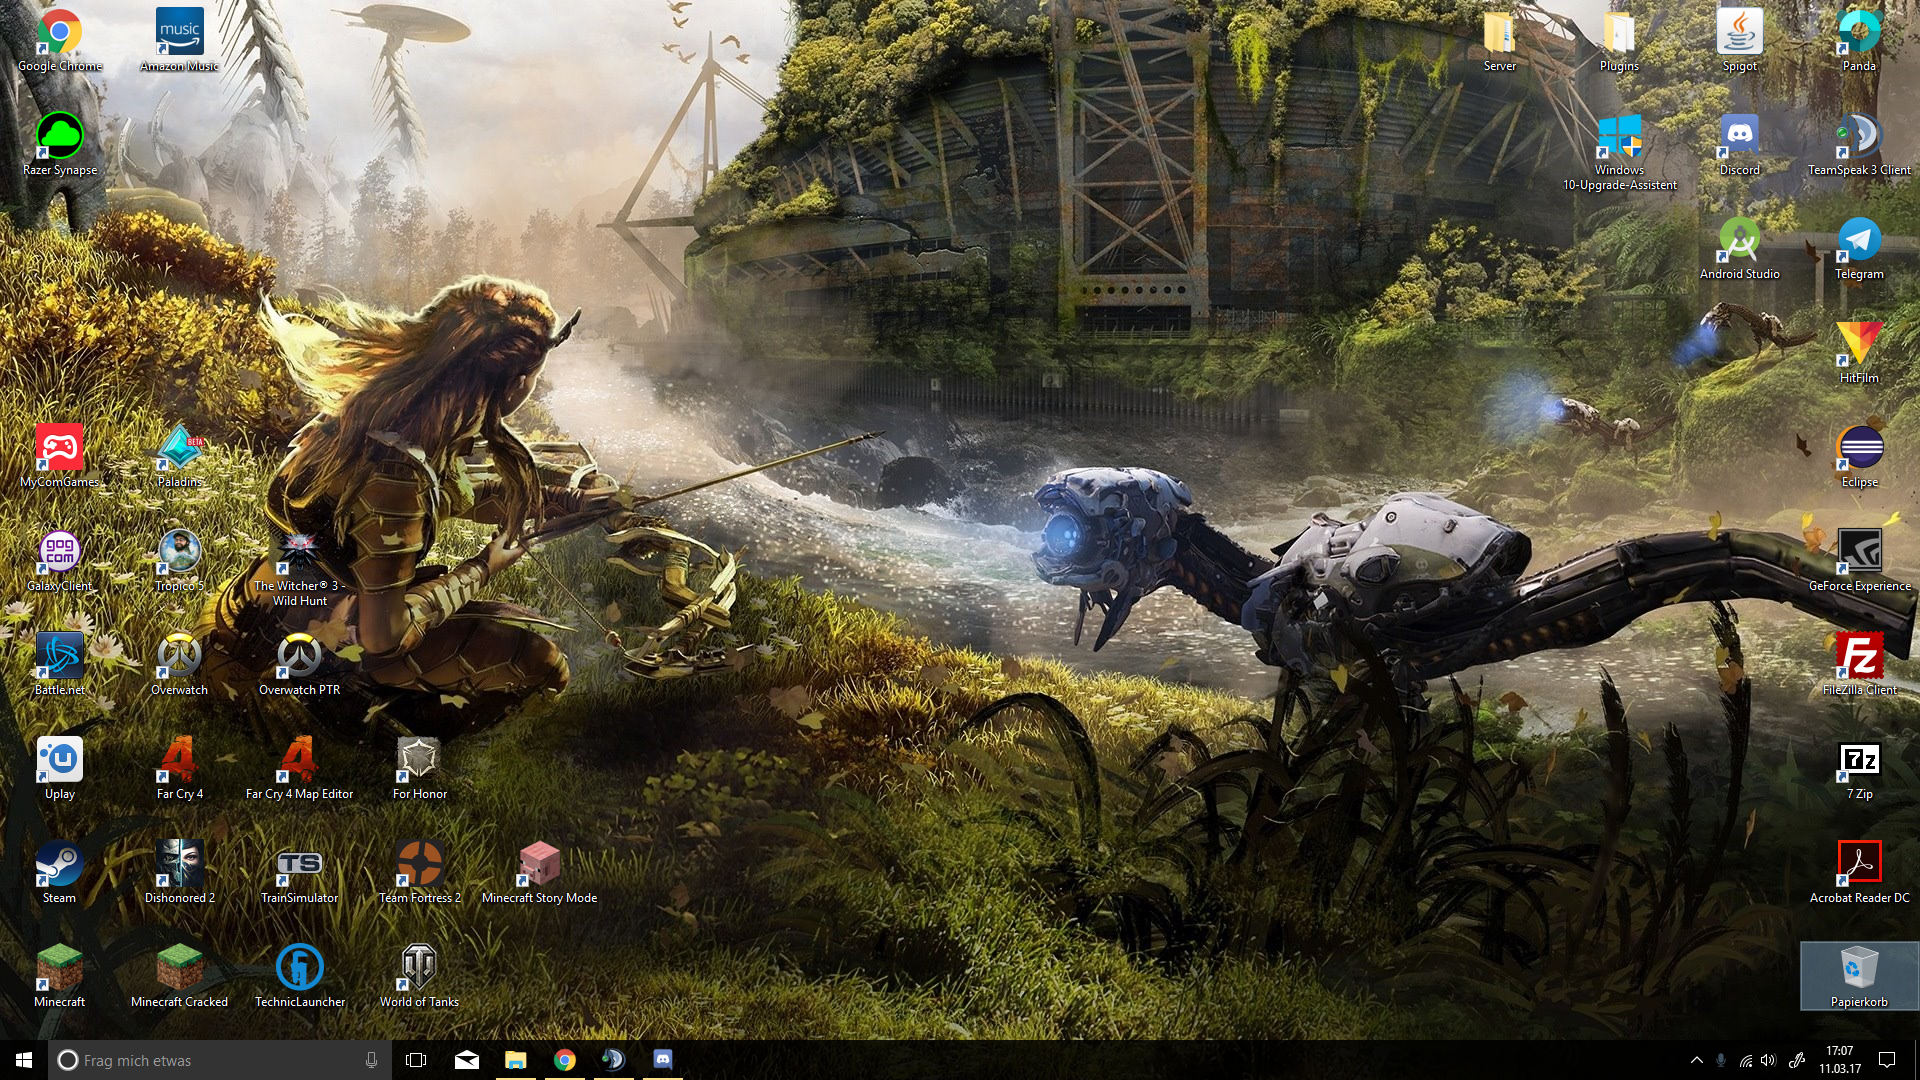
Task: Click the microphone icon in the system tray
Action: [x=1721, y=1060]
